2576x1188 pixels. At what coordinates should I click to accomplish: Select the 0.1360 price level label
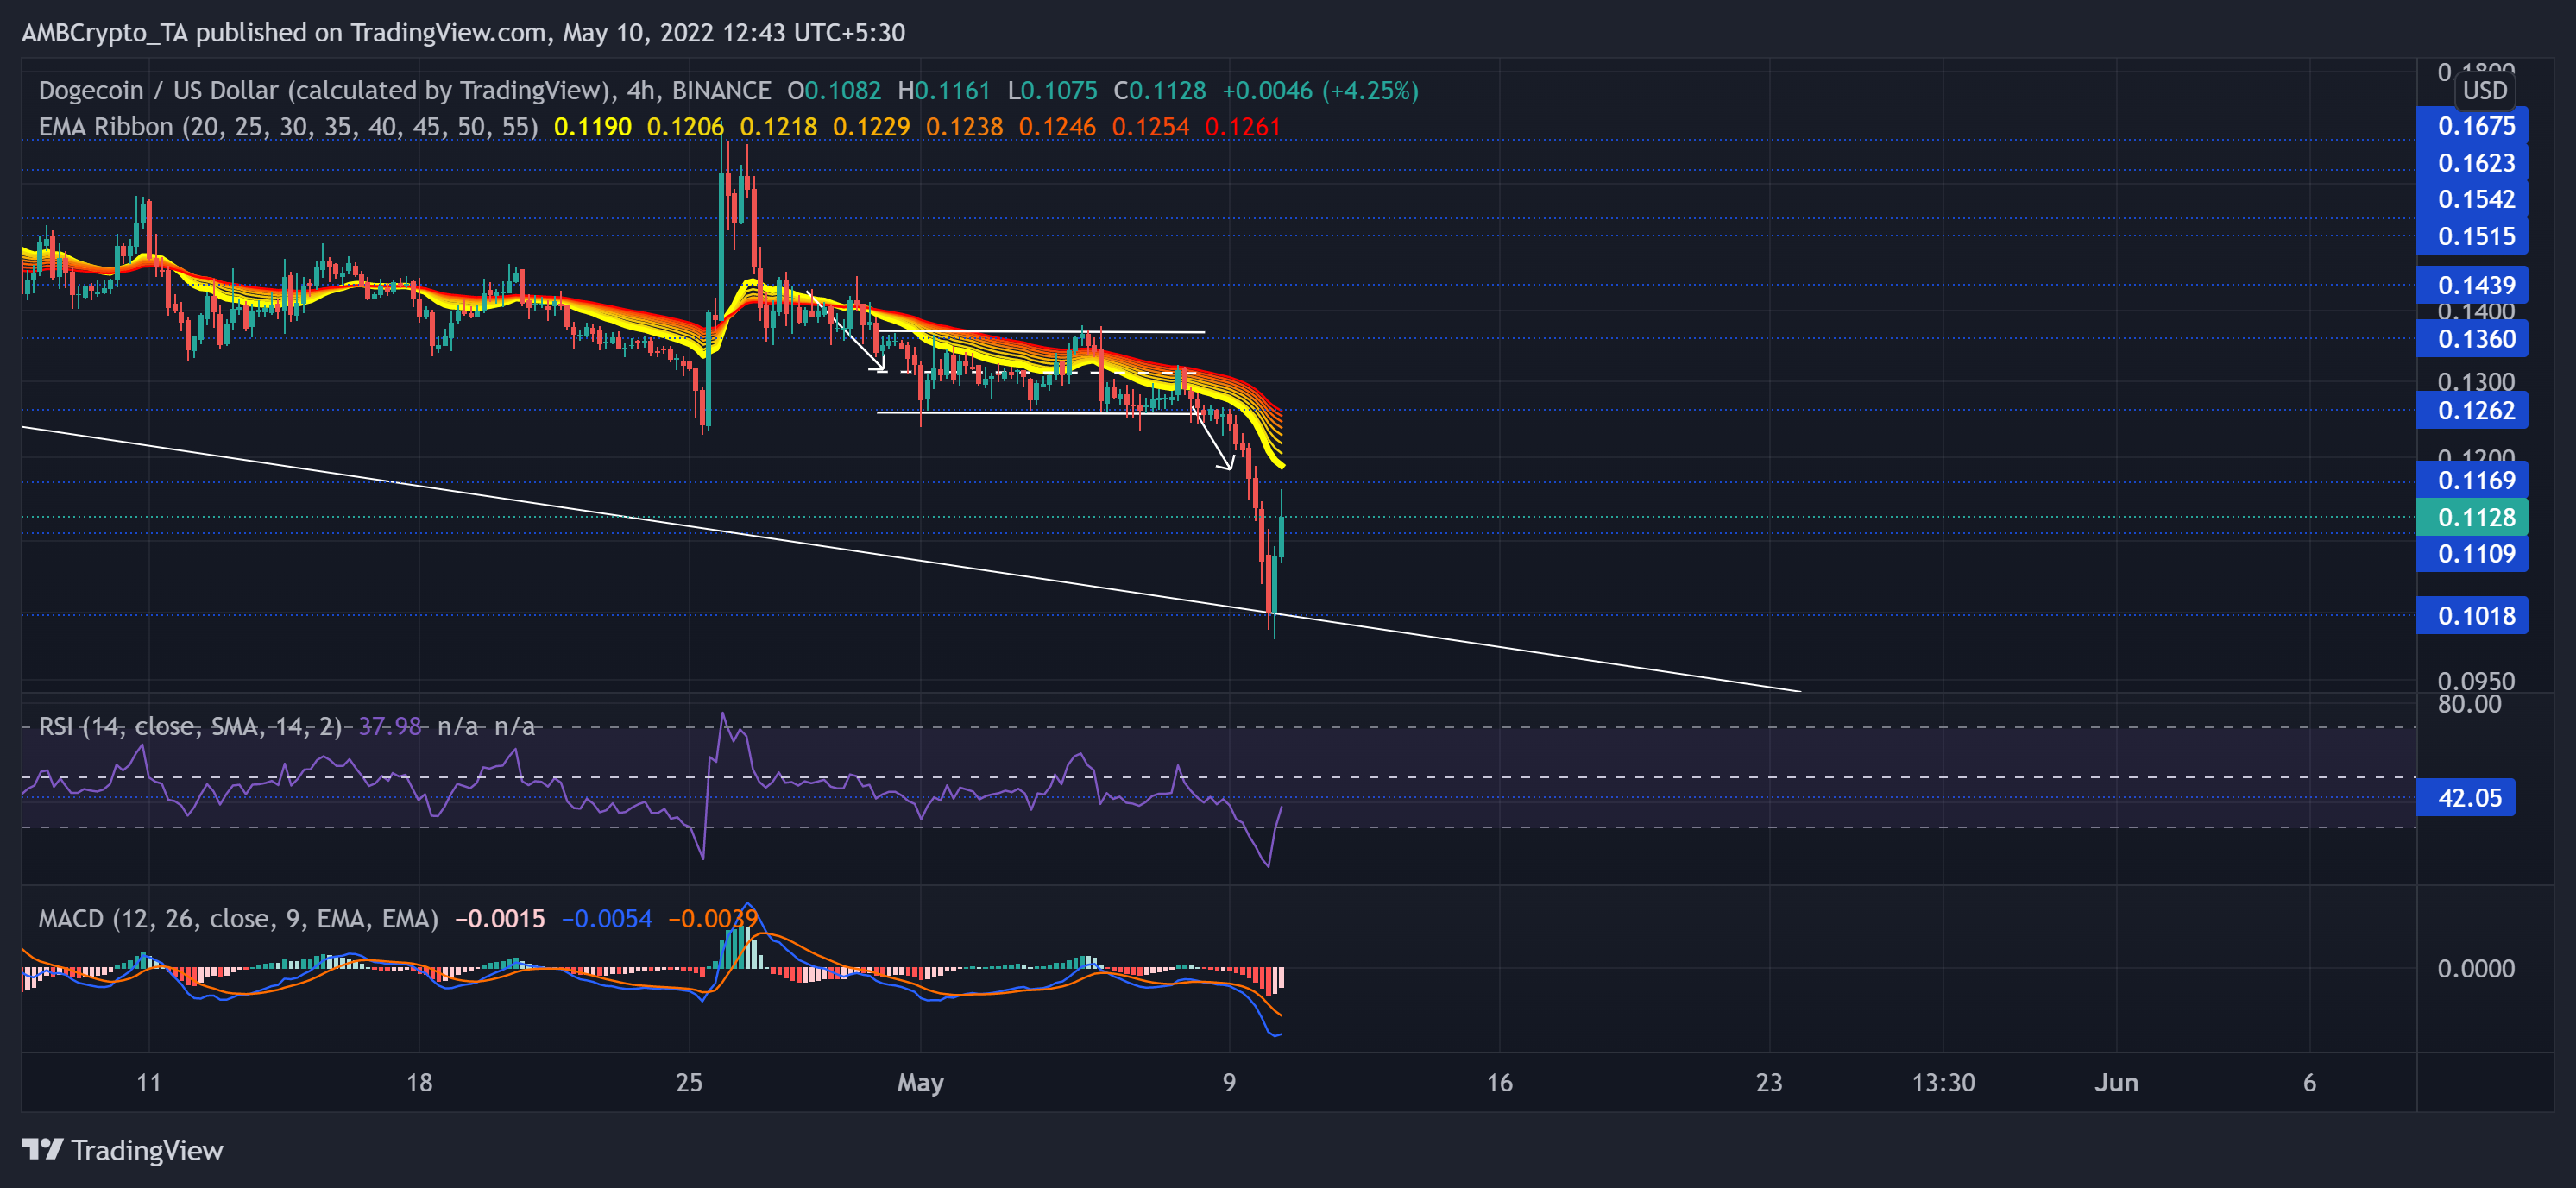click(2472, 339)
